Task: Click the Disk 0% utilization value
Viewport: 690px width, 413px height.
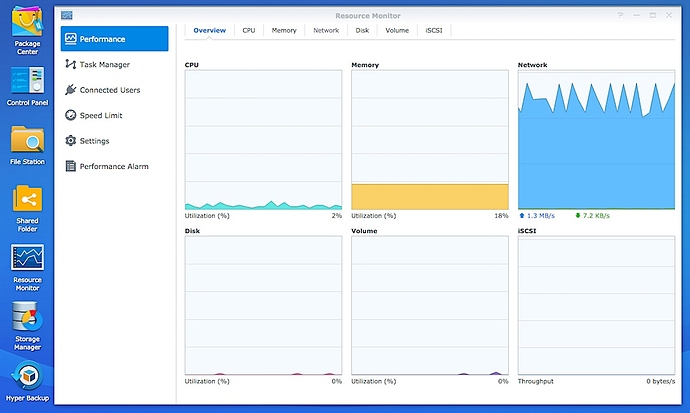Action: [337, 381]
